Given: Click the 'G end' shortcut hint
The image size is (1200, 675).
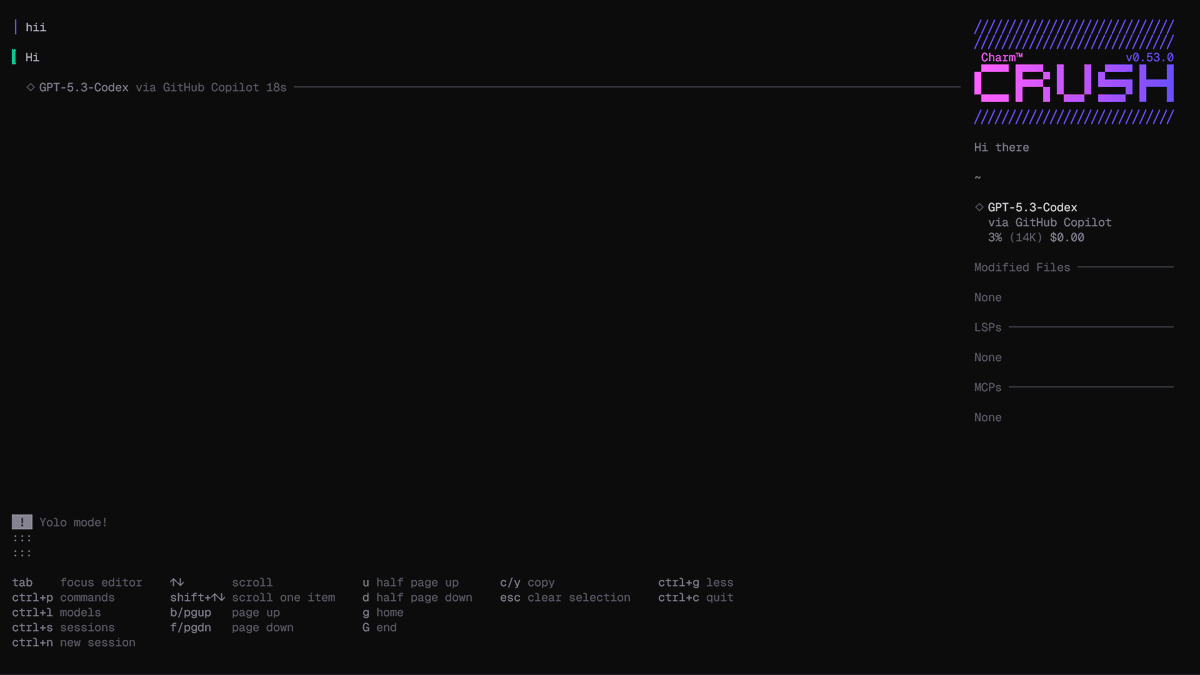Looking at the screenshot, I should [380, 627].
